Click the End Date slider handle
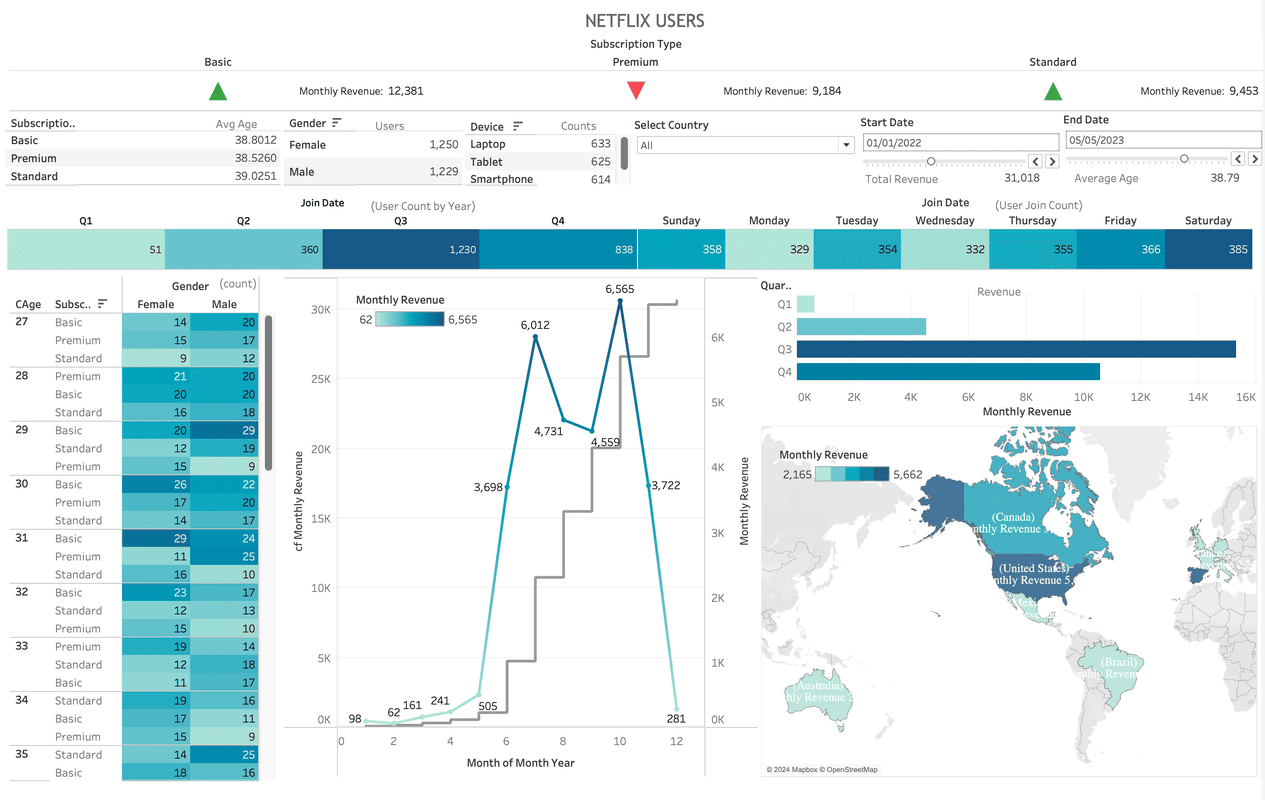The image size is (1265, 800). pyautogui.click(x=1184, y=158)
